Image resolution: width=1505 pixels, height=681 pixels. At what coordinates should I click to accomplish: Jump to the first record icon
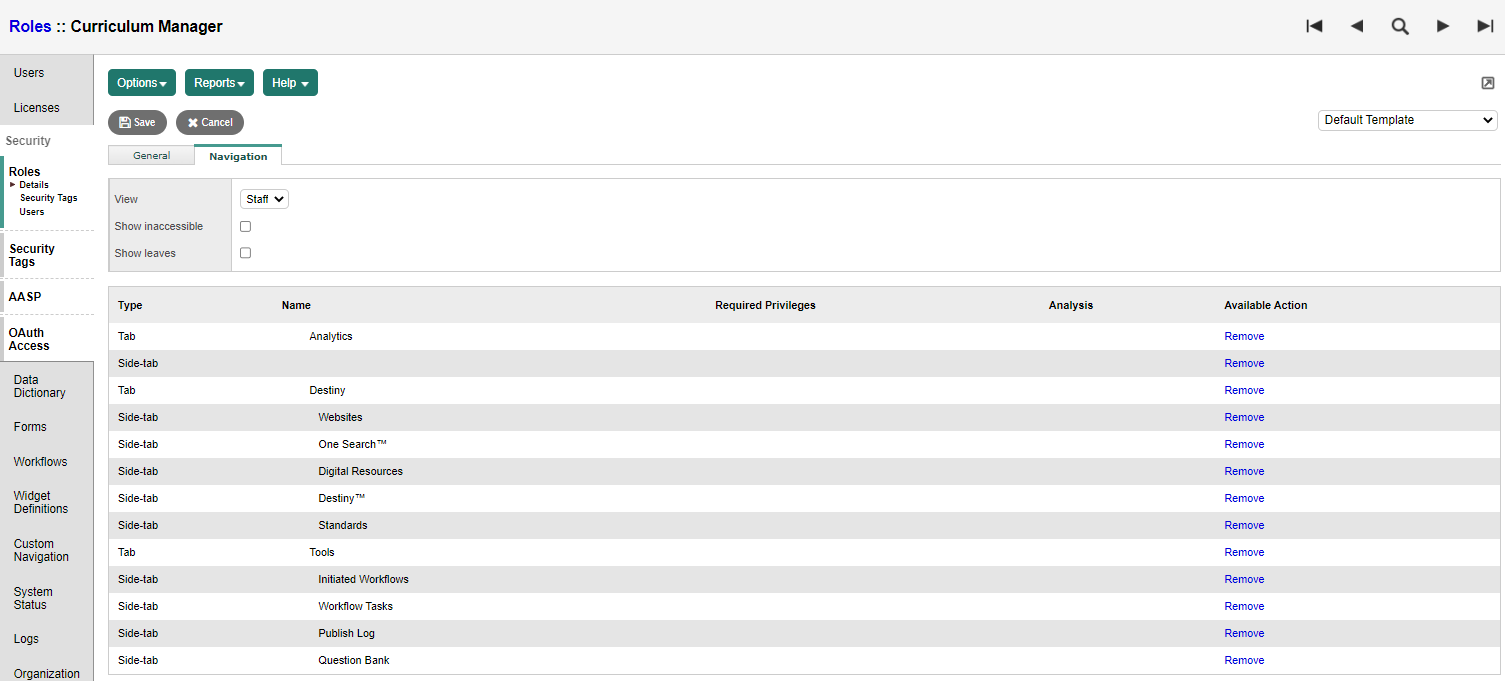pyautogui.click(x=1314, y=26)
